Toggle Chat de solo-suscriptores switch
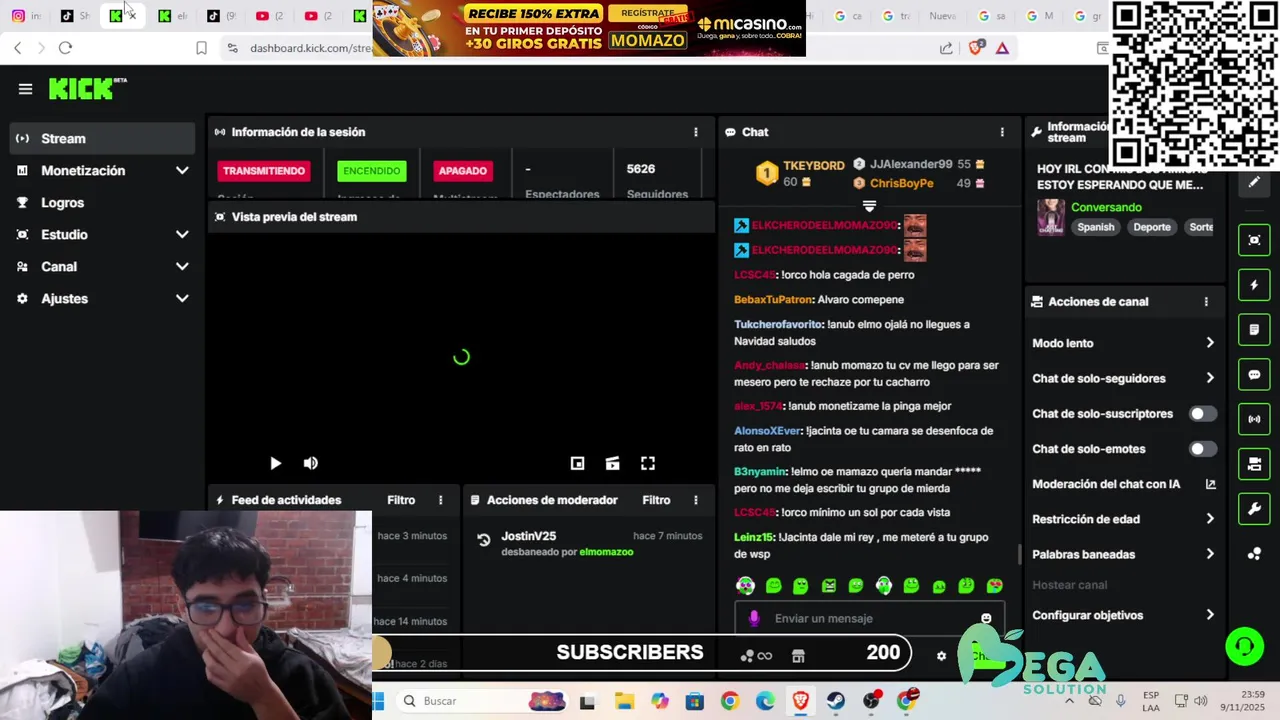Image resolution: width=1280 pixels, height=720 pixels. pos(1203,414)
